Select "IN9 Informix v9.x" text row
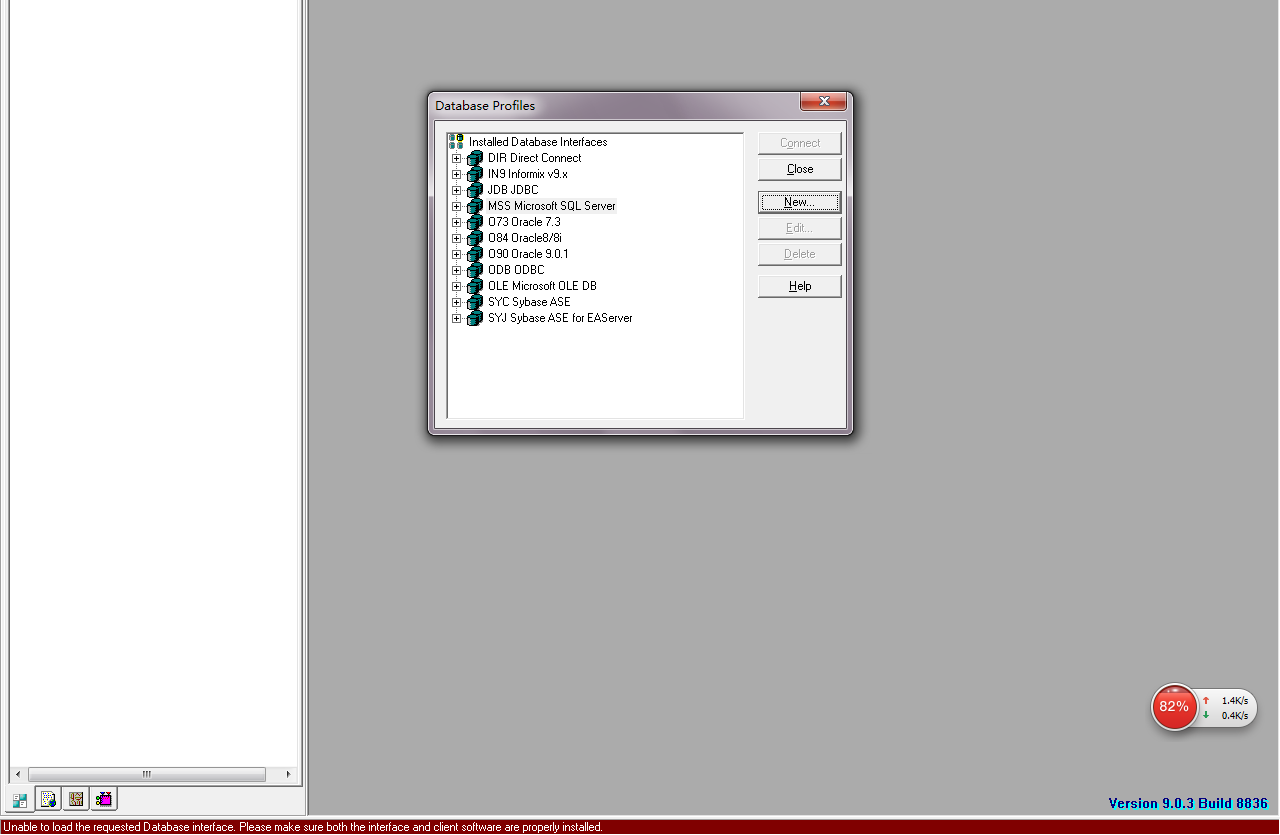Screen dimensions: 1280x835 [x=528, y=174]
